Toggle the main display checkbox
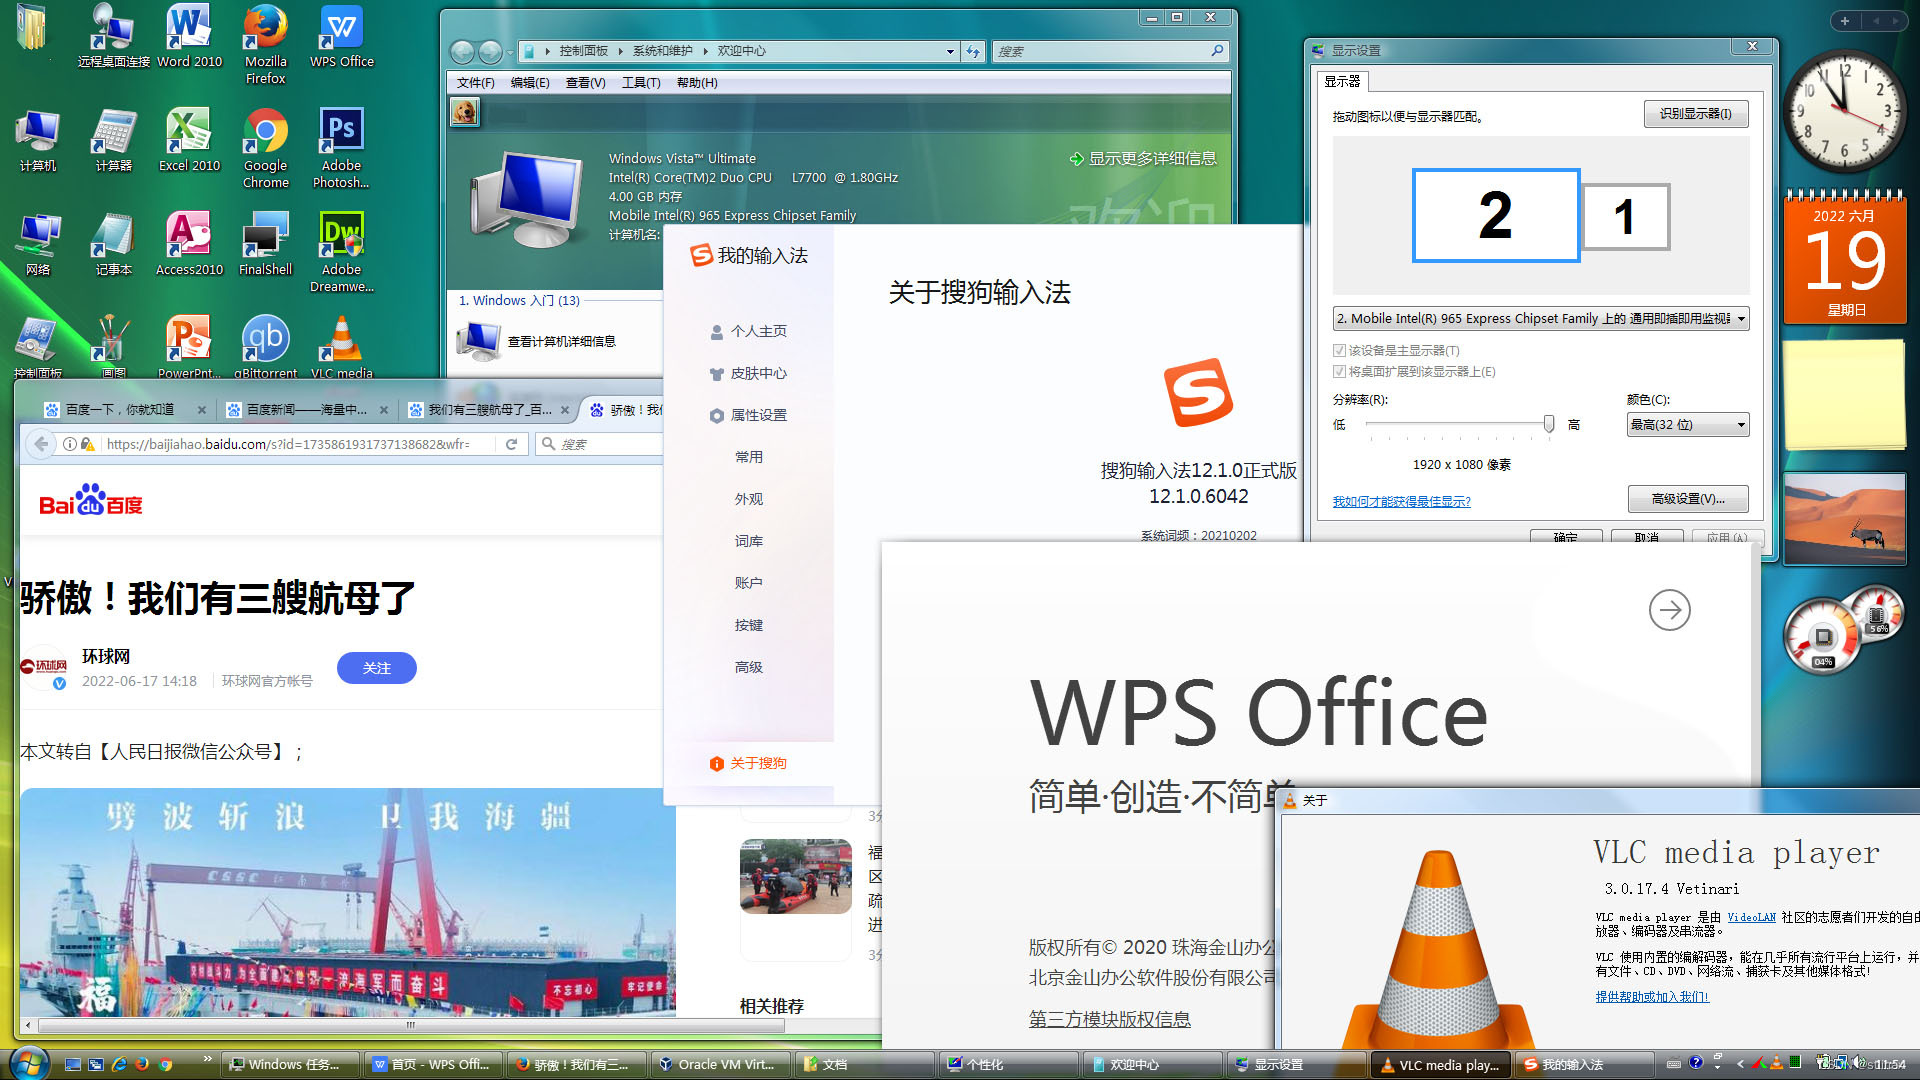 (1339, 351)
